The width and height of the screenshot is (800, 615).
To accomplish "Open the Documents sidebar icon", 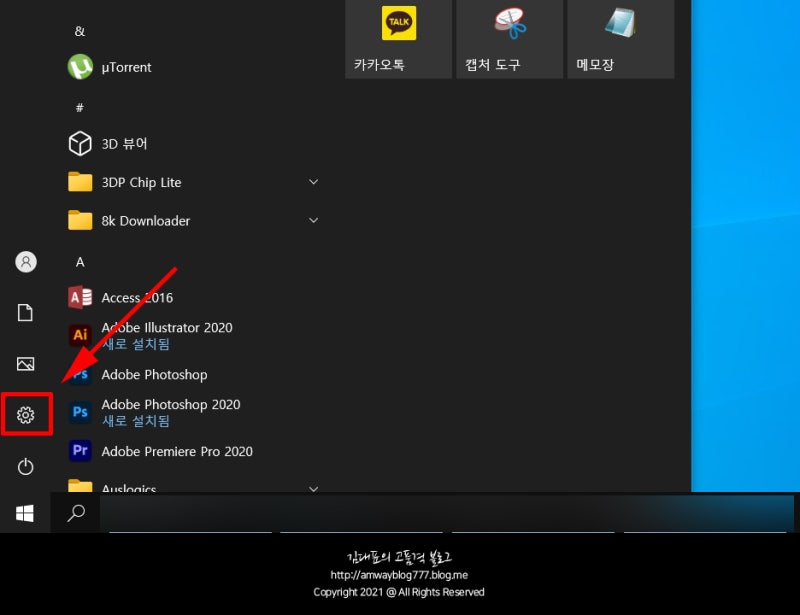I will pos(26,312).
